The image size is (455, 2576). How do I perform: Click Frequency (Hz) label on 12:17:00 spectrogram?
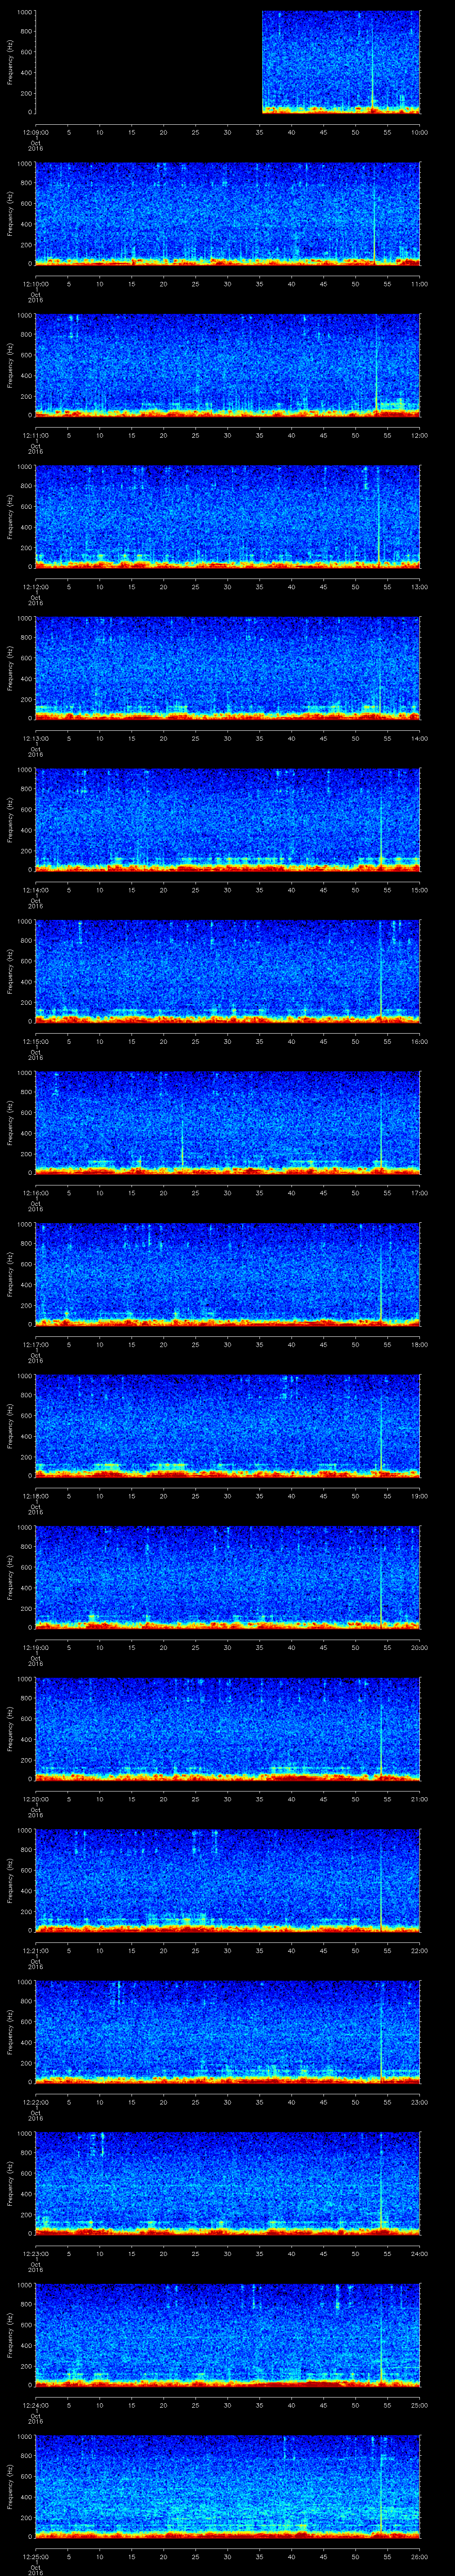(x=11, y=1273)
